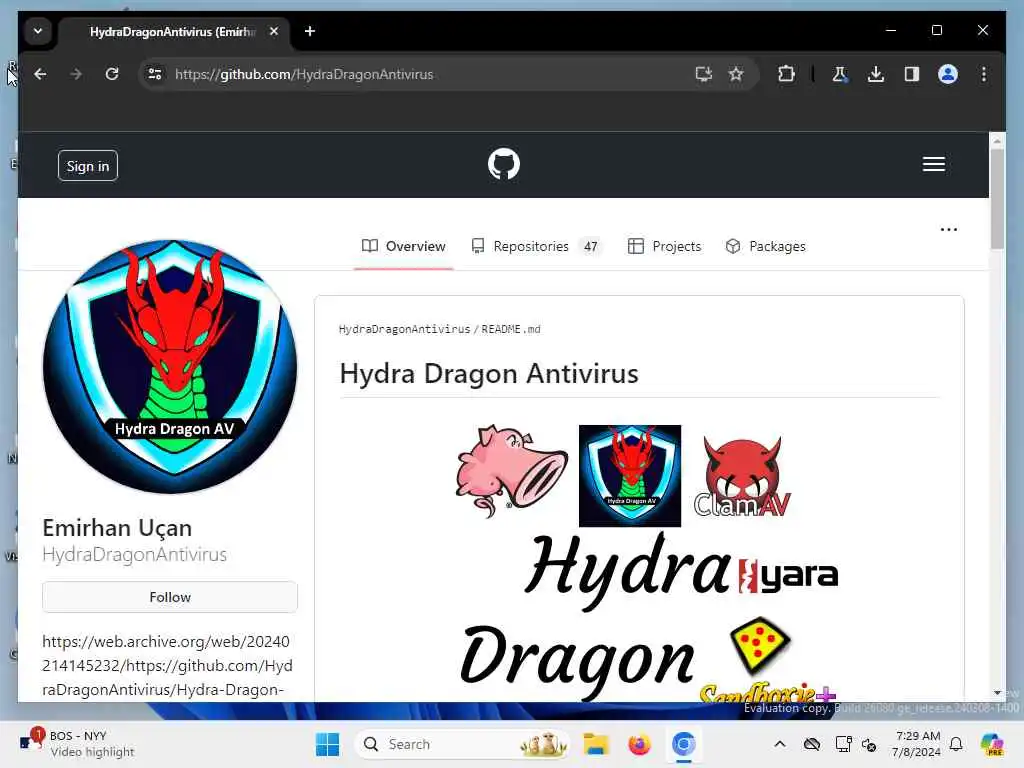Open the browser Extensions puzzle icon
This screenshot has height=768, width=1024.
[x=786, y=74]
